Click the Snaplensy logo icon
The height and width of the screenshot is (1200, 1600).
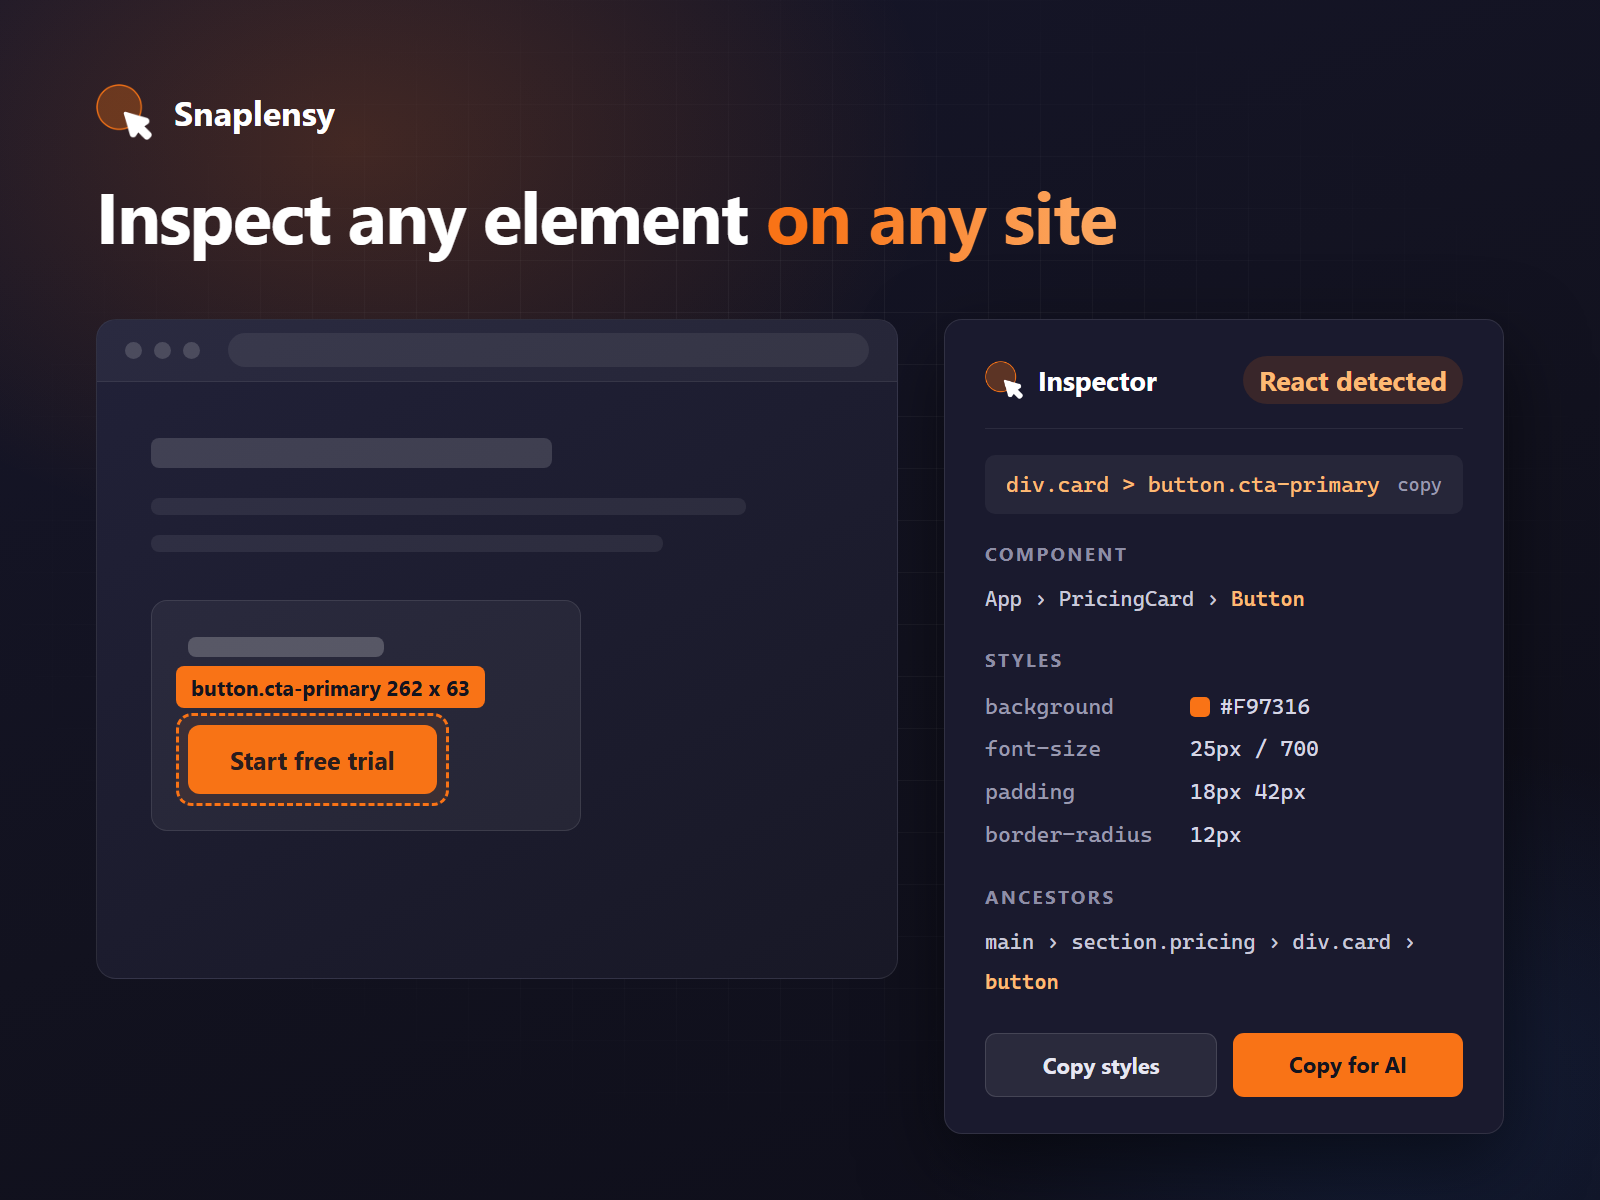pyautogui.click(x=124, y=111)
